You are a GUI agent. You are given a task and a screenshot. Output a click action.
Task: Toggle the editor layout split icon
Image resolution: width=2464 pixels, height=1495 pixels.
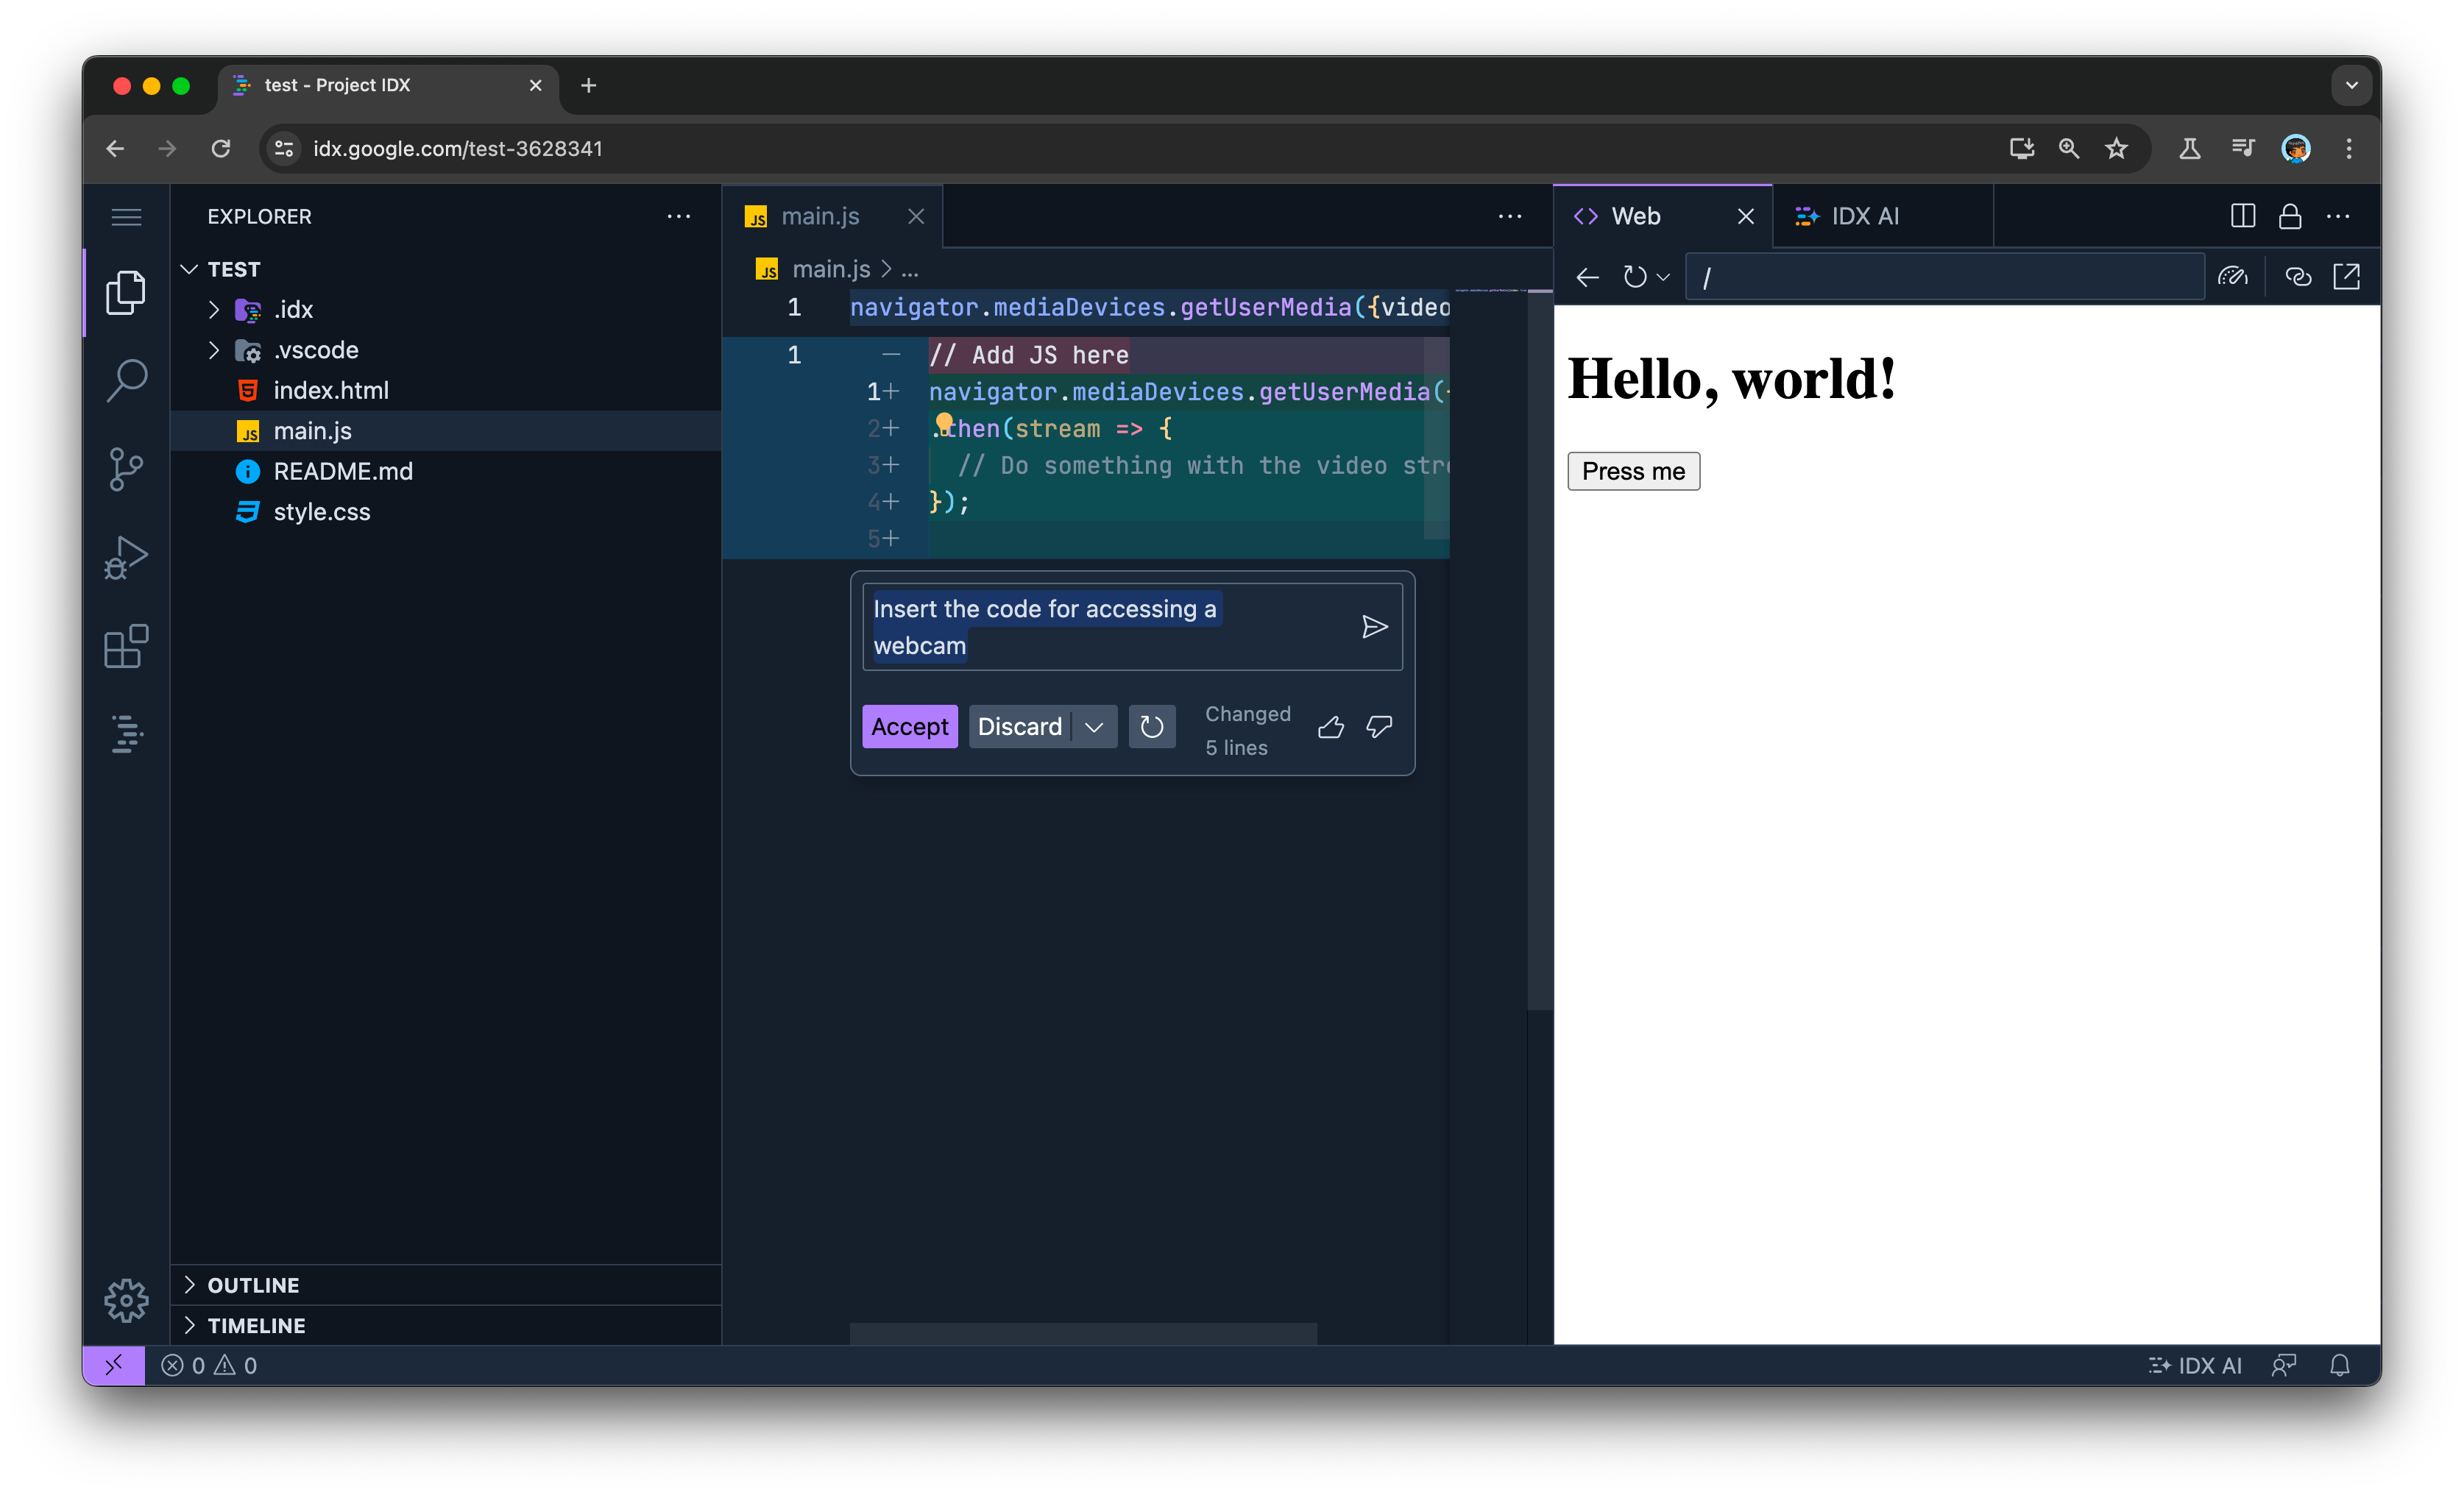[x=2242, y=216]
